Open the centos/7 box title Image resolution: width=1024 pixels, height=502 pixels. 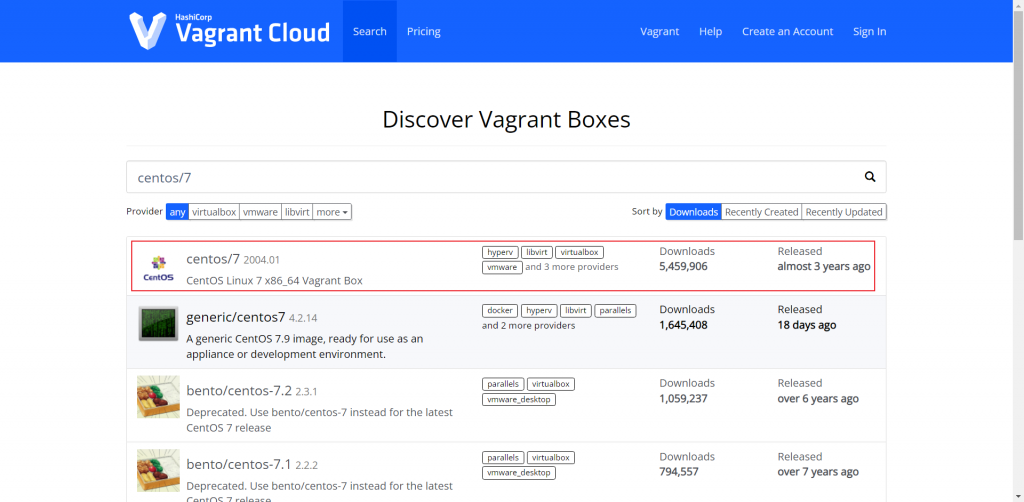214,259
